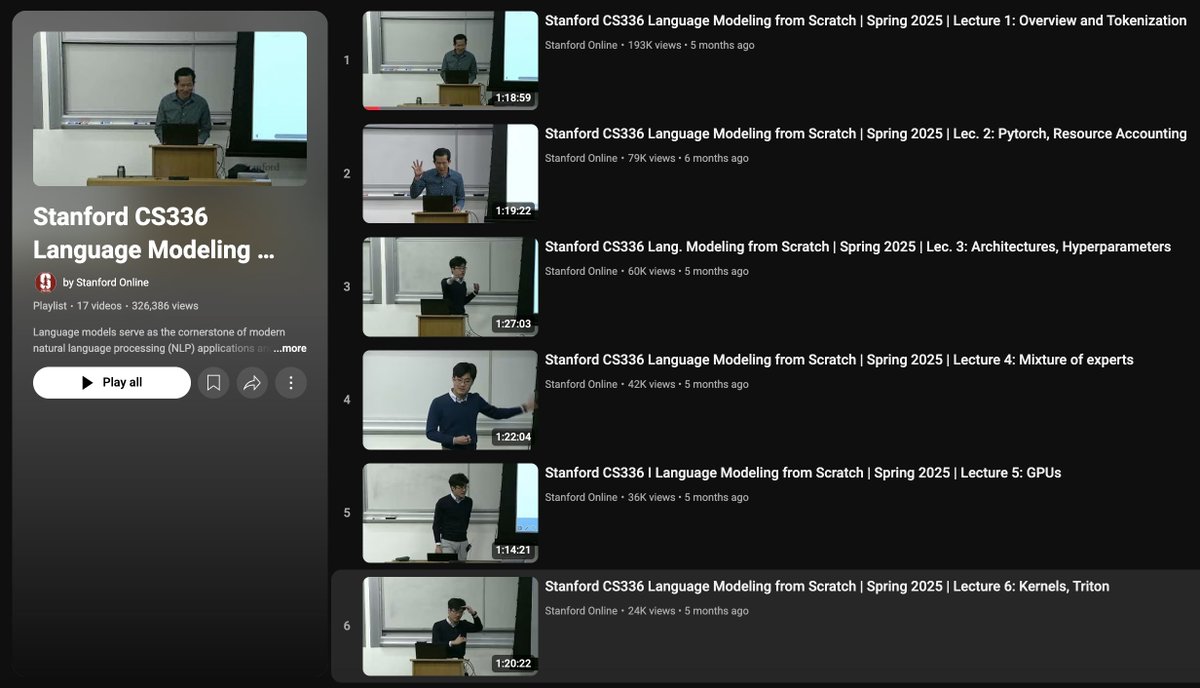1200x688 pixels.
Task: Share playlist using arrow icon
Action: [x=252, y=382]
